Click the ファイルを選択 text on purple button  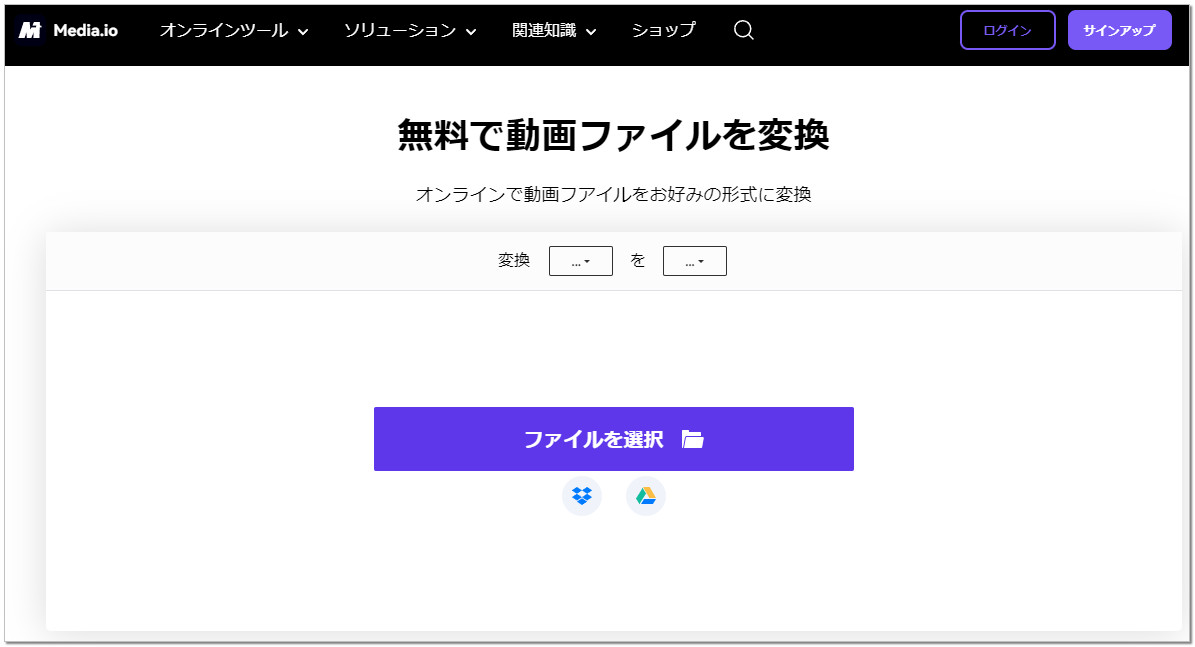pos(593,439)
